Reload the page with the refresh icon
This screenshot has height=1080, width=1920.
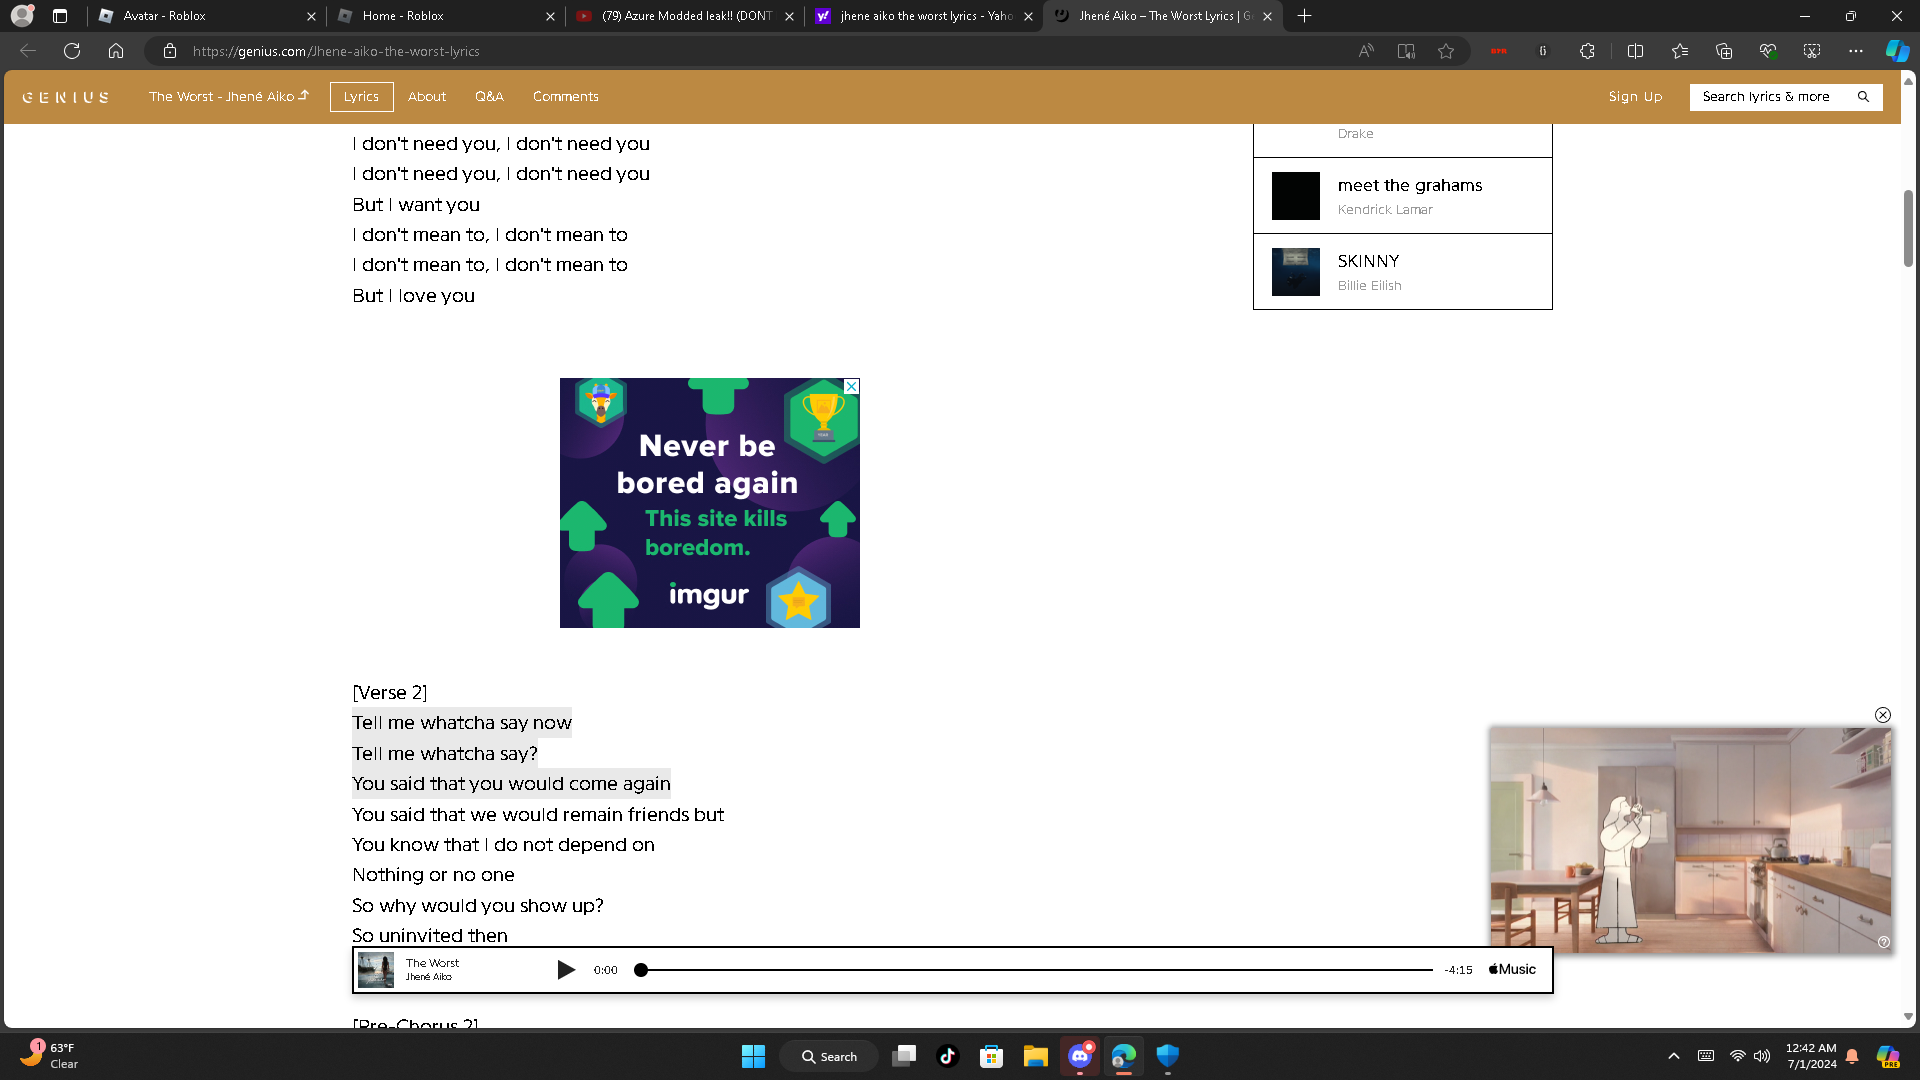pyautogui.click(x=72, y=51)
